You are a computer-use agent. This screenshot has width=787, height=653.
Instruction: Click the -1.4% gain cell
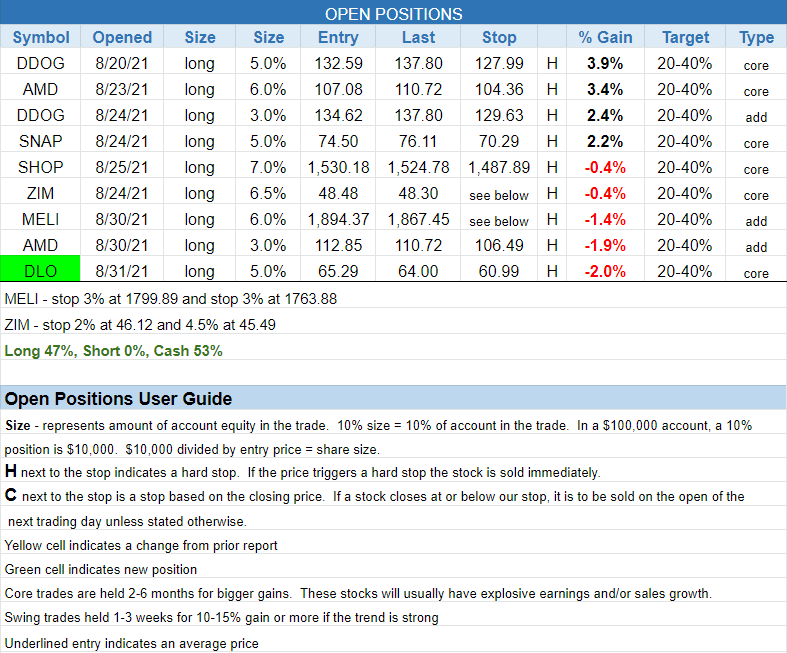point(605,219)
